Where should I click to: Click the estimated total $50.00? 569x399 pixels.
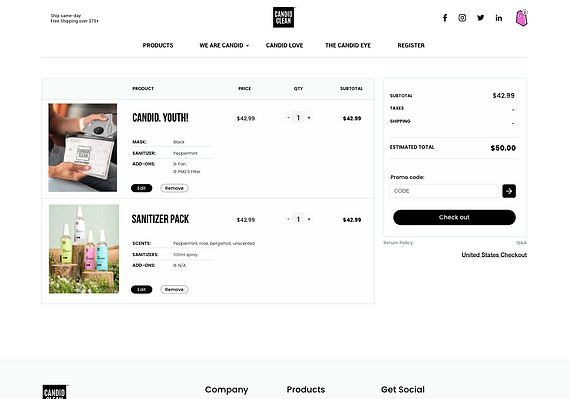[x=503, y=148]
